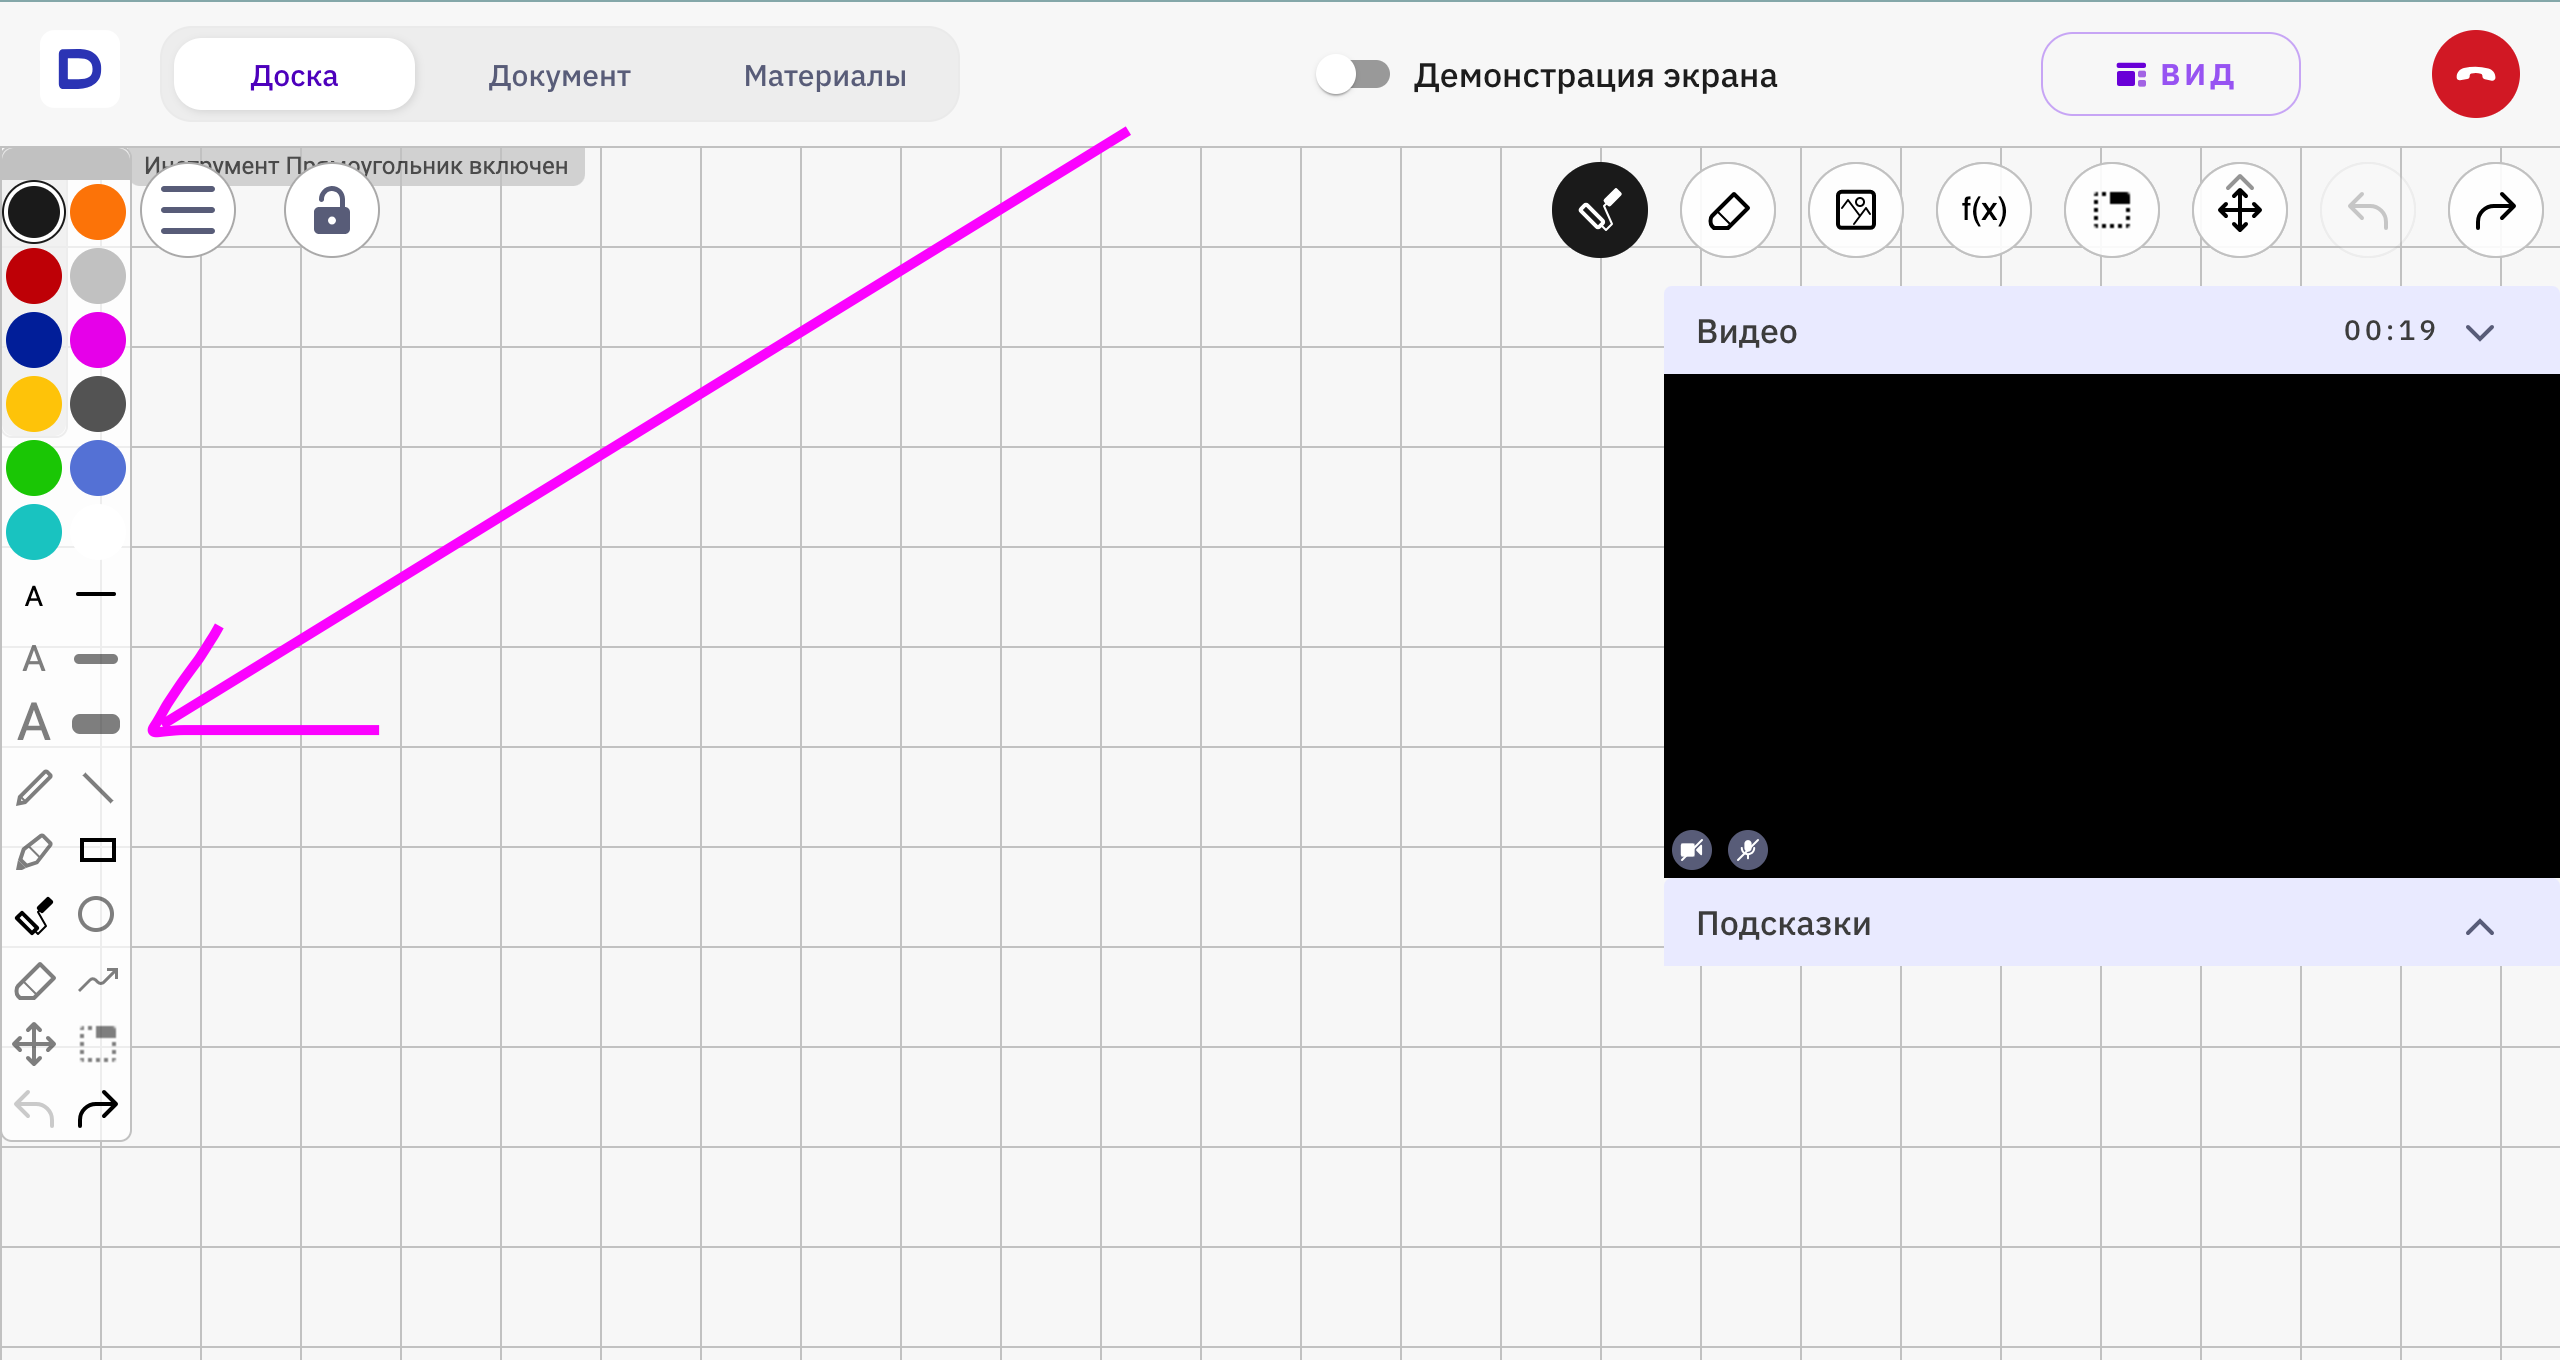Click the 00:19 call timer
Image resolution: width=2560 pixels, height=1360 pixels.
click(2390, 331)
